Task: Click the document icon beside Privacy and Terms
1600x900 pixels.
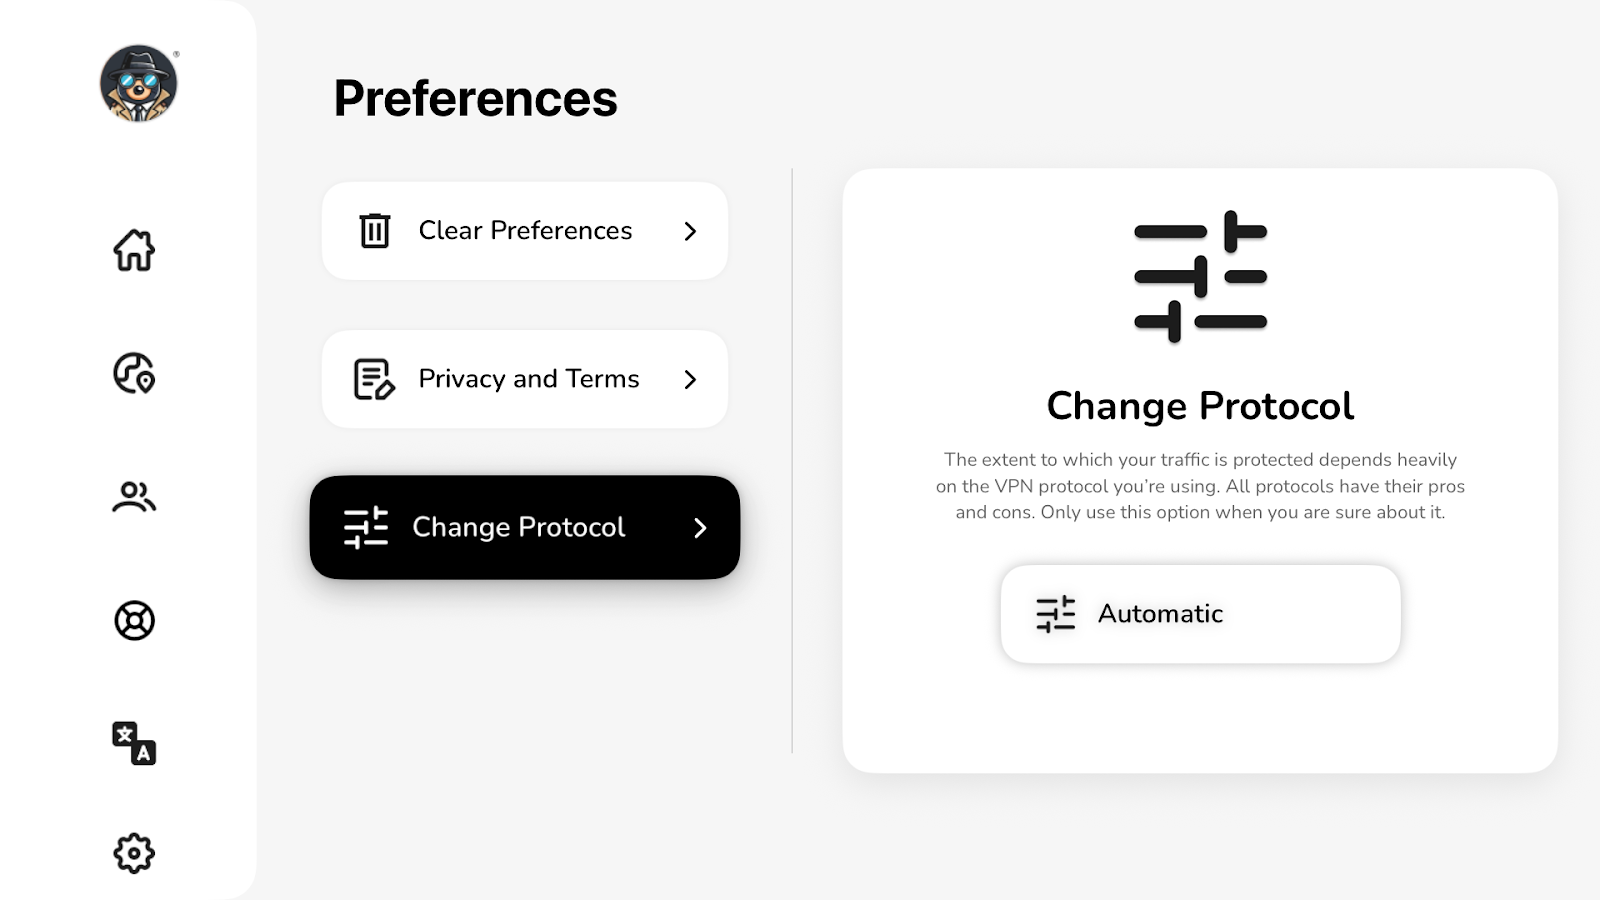Action: point(374,379)
